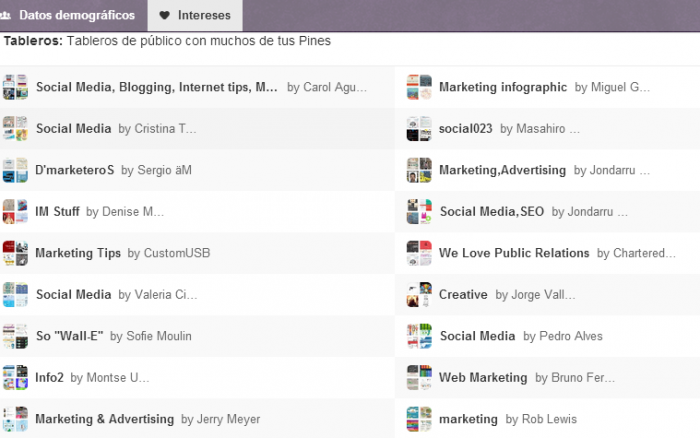Open Social Media board by Pedro Alves

476,336
